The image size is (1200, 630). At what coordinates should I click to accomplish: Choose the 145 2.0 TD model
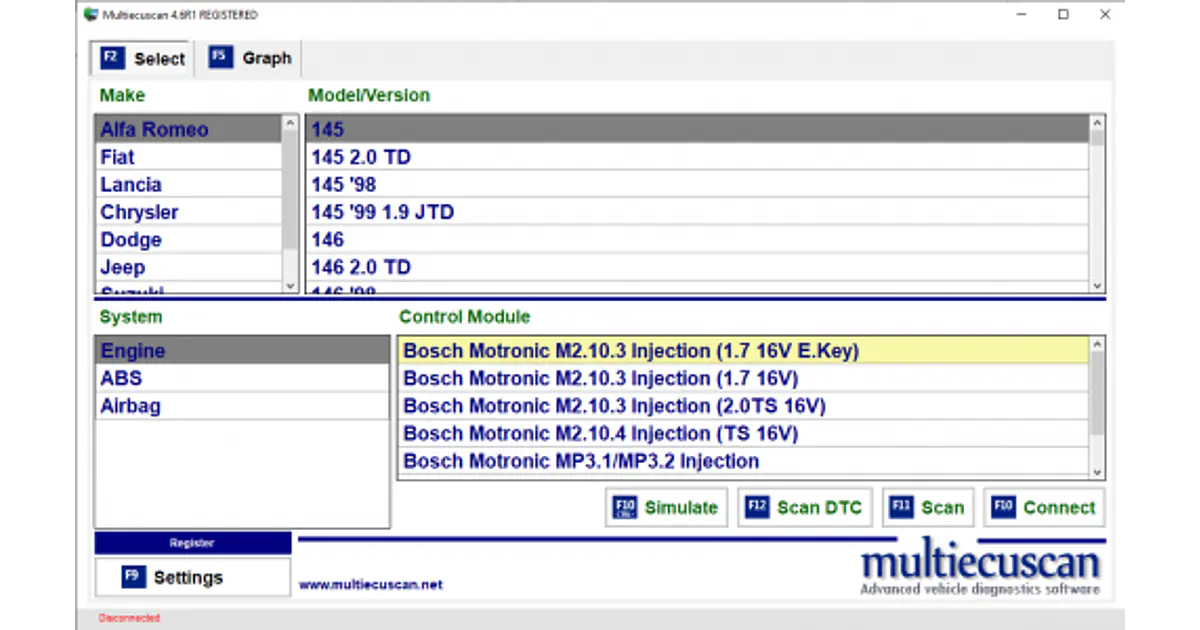pos(697,157)
